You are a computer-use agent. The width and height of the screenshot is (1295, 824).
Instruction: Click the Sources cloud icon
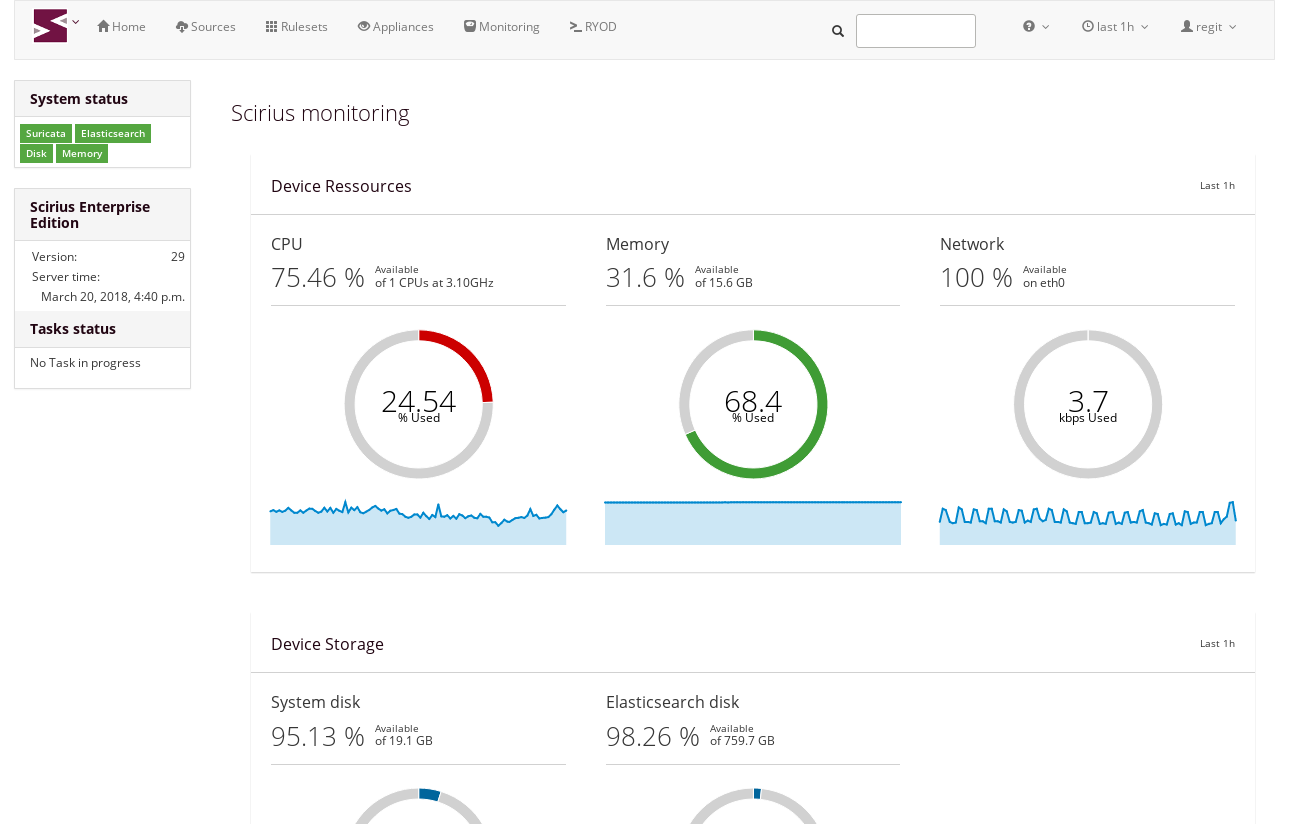coord(182,27)
